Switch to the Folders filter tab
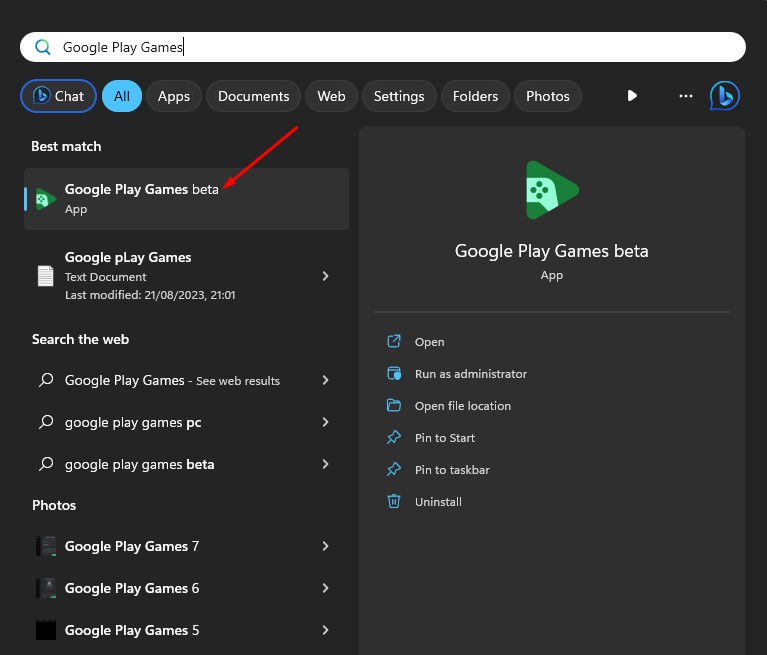The image size is (767, 655). click(x=475, y=96)
